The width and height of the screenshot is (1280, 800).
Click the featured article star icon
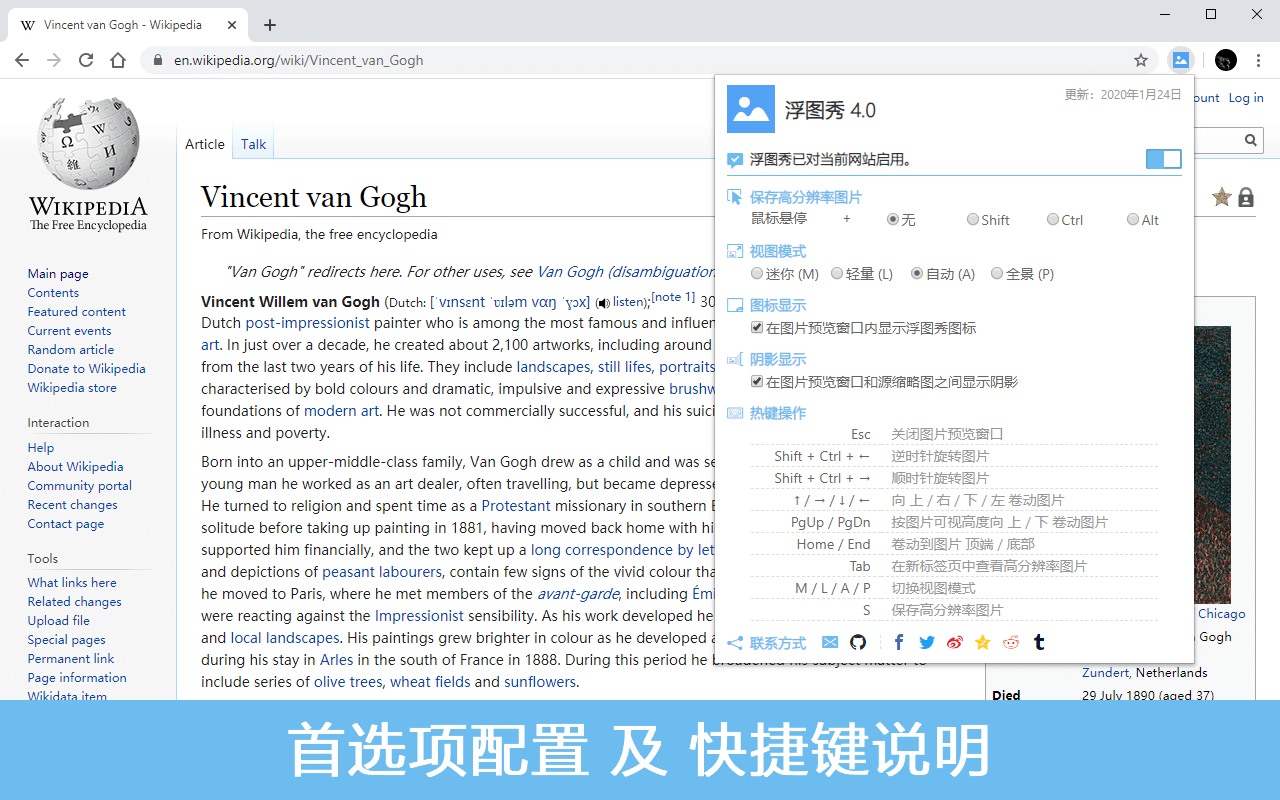[1221, 197]
